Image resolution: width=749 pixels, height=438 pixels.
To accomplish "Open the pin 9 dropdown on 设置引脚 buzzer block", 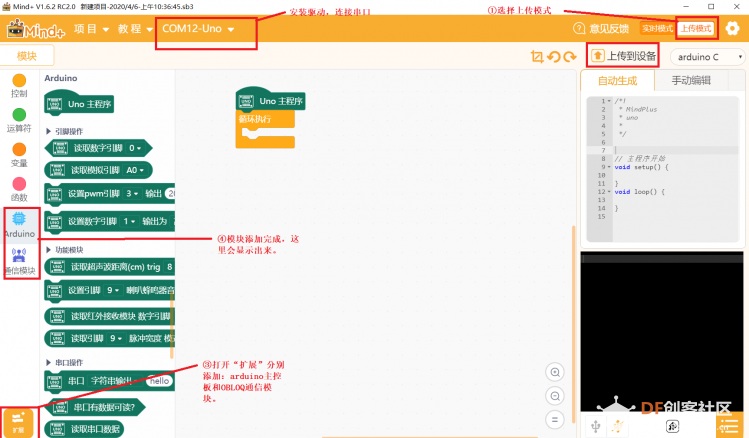I will (x=113, y=290).
